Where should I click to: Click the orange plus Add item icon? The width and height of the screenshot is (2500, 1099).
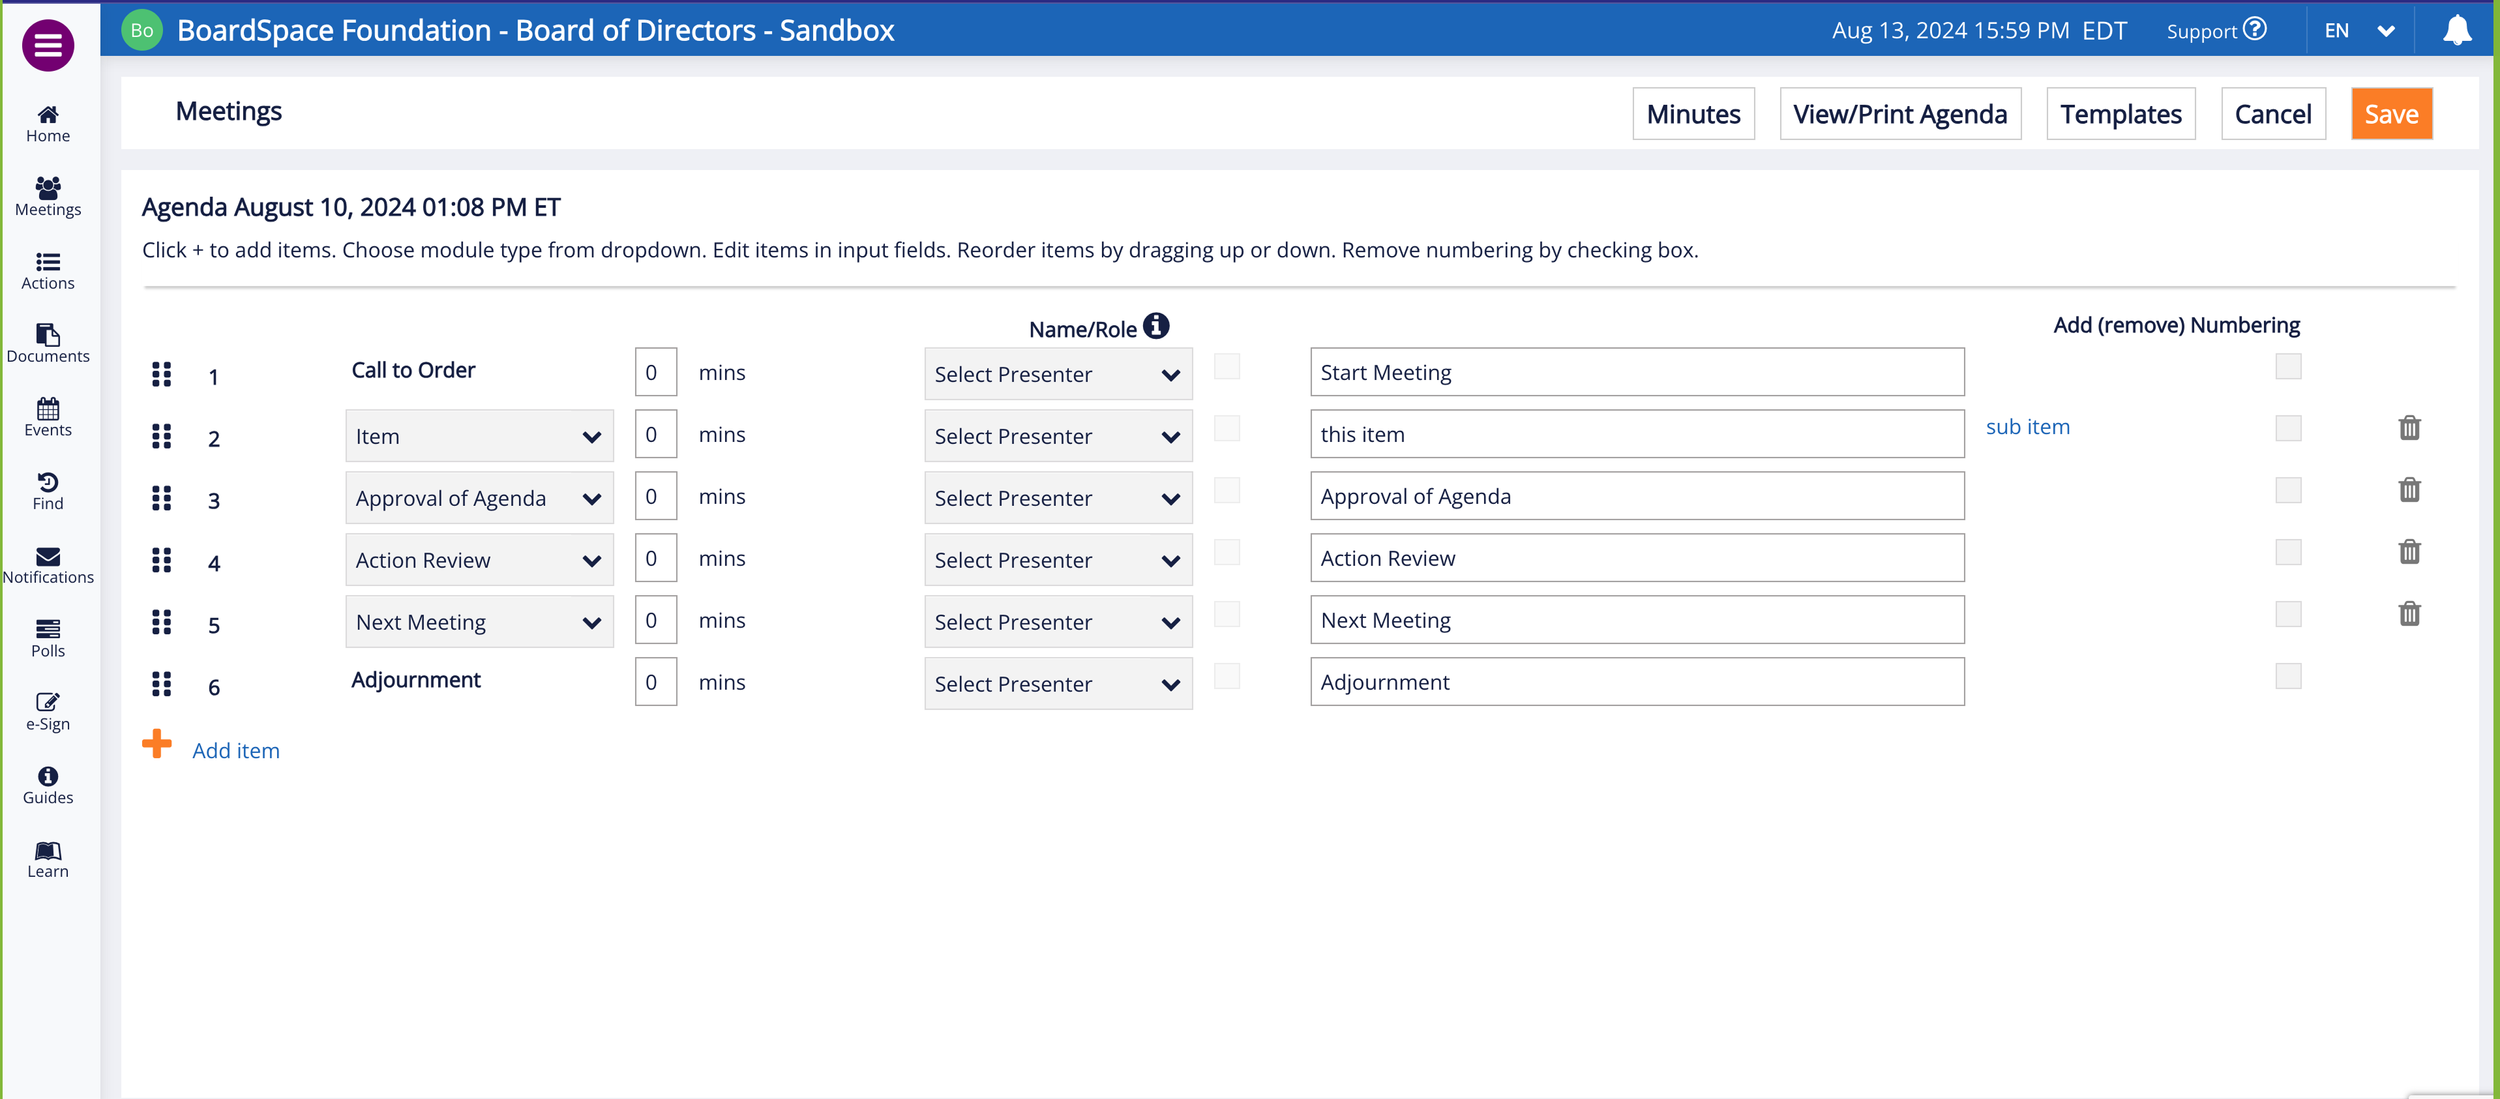coord(157,744)
